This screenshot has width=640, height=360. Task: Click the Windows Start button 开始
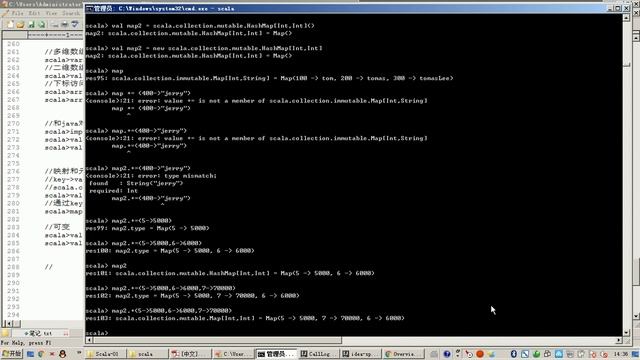(x=11, y=354)
